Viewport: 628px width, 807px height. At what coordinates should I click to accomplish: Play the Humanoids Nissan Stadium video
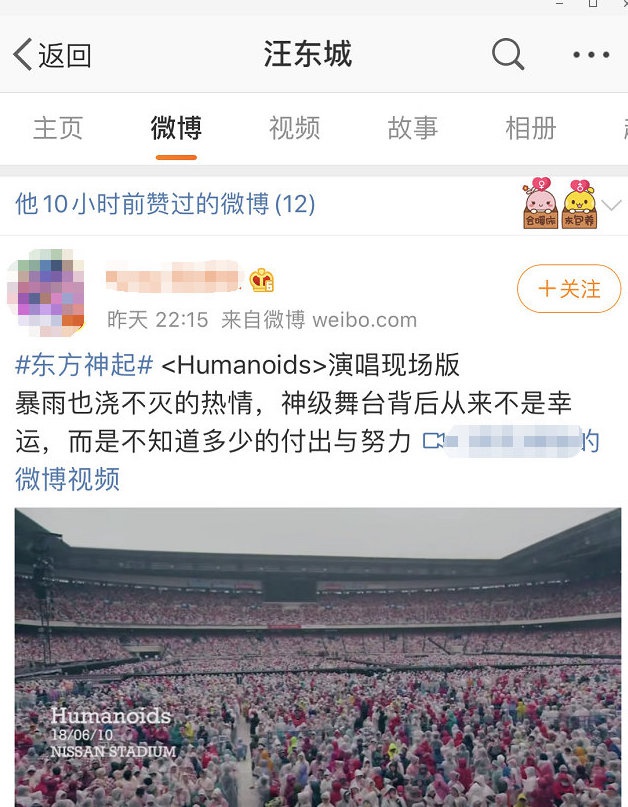point(318,657)
